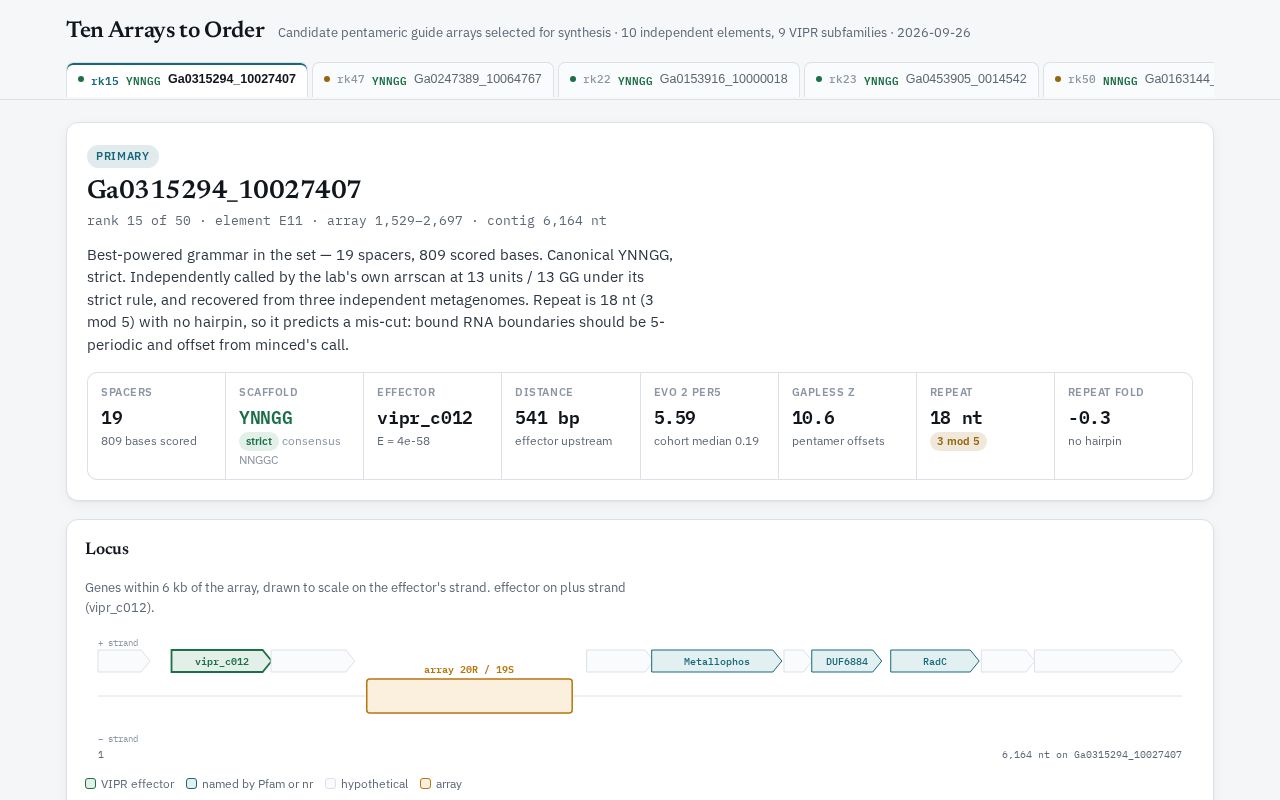
Task: Switch to the rk47 Ga0247389_10064767 tab
Action: coord(433,80)
